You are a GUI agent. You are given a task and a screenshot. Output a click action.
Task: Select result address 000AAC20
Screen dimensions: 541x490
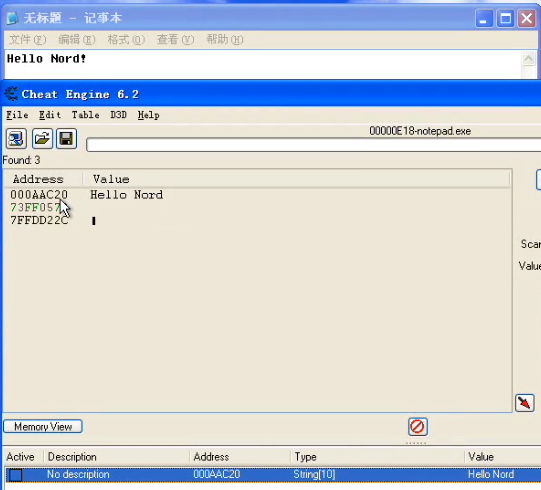coord(39,195)
